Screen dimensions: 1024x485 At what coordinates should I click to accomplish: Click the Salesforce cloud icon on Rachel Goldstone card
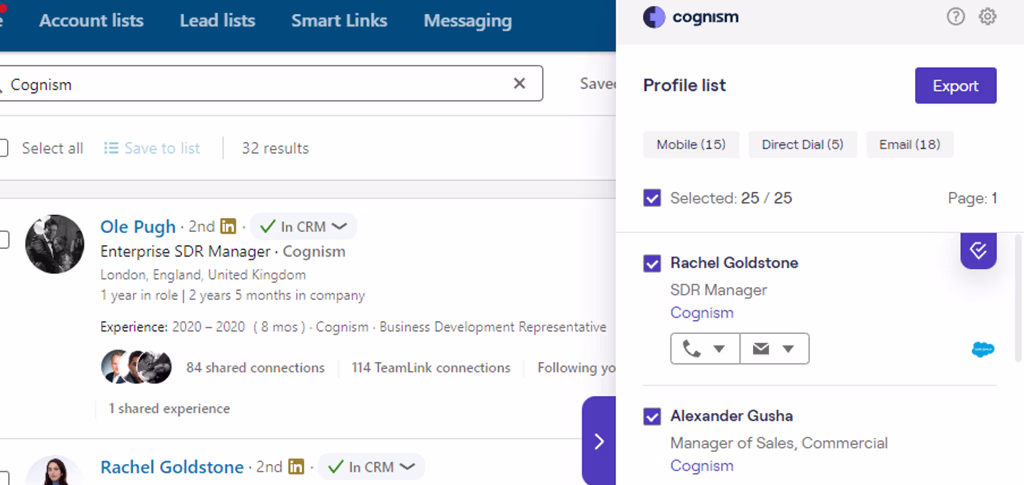pyautogui.click(x=983, y=350)
